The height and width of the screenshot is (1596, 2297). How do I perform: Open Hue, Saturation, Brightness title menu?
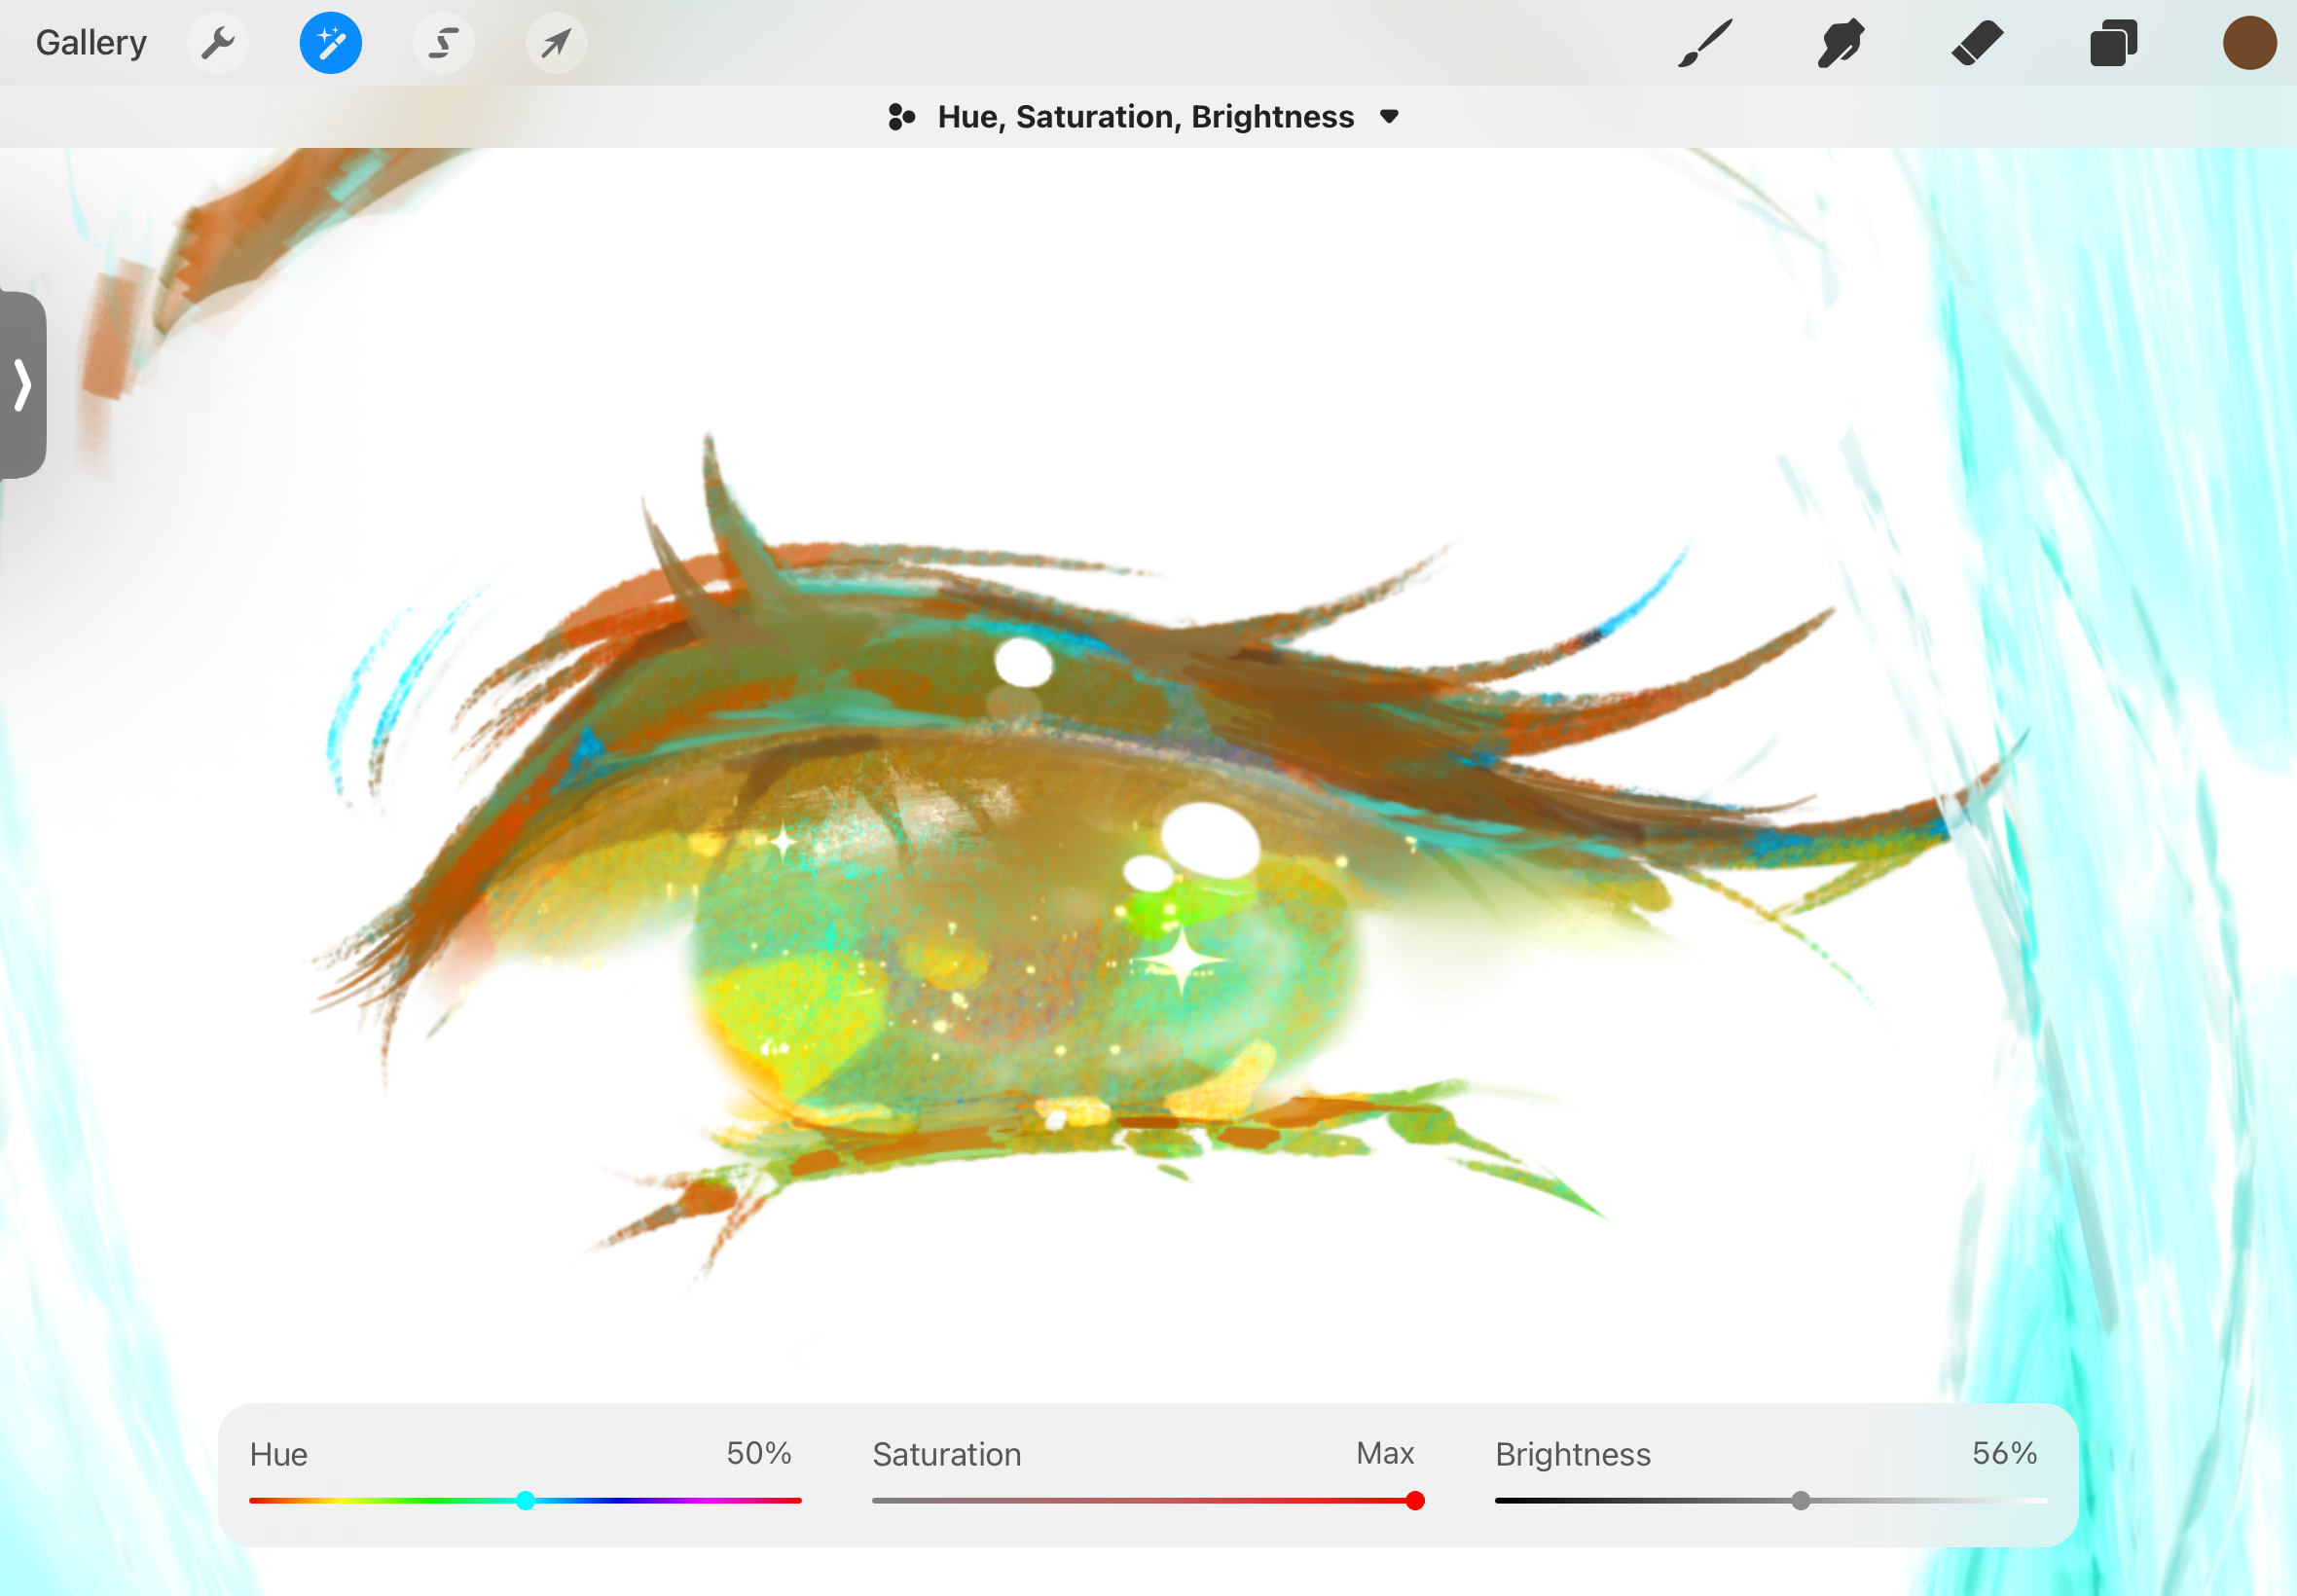tap(1145, 117)
